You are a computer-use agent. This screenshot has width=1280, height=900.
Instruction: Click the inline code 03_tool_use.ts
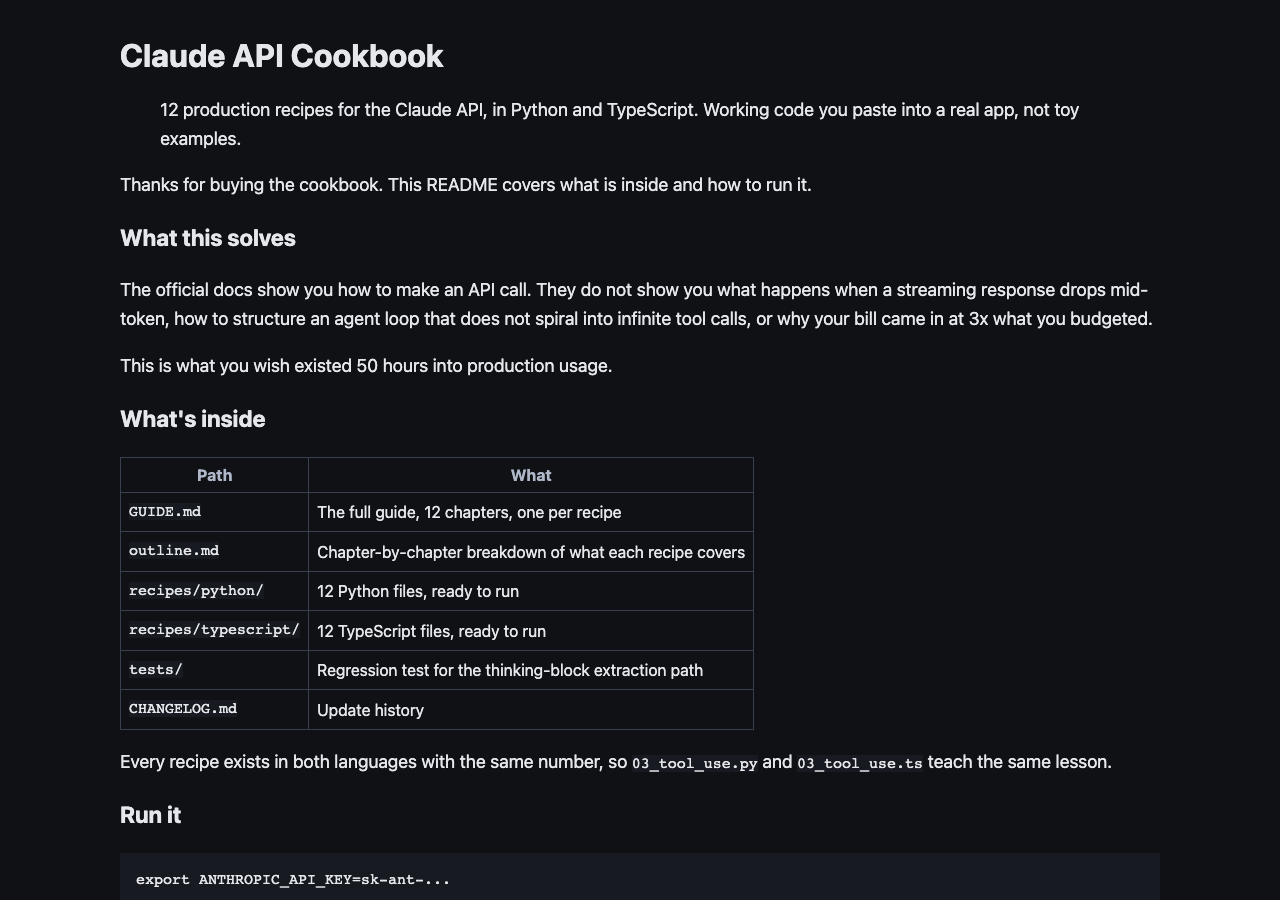[x=860, y=763]
